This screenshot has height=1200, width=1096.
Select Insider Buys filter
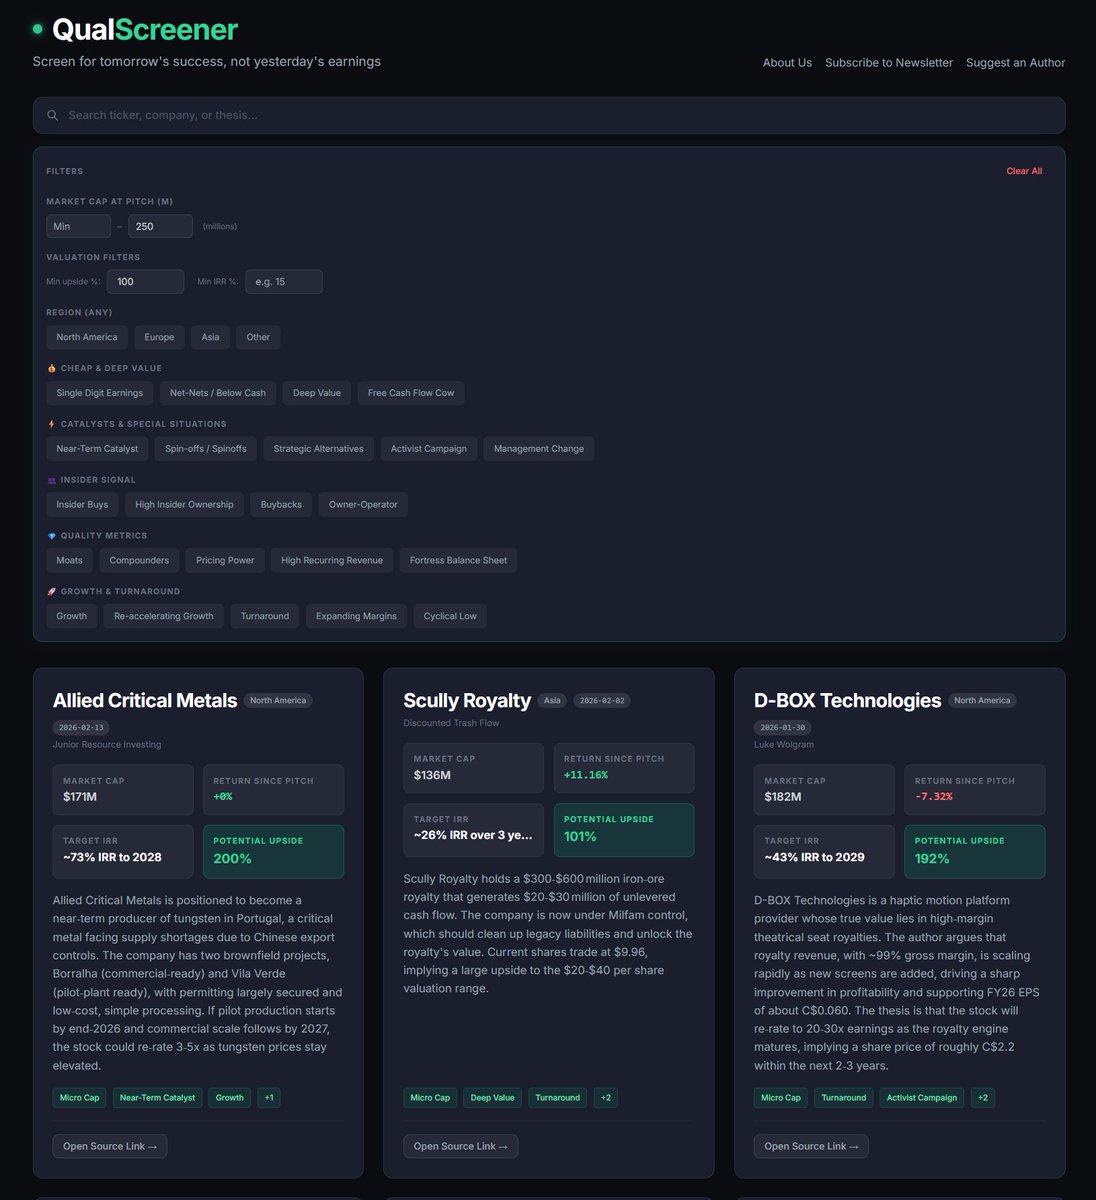82,505
